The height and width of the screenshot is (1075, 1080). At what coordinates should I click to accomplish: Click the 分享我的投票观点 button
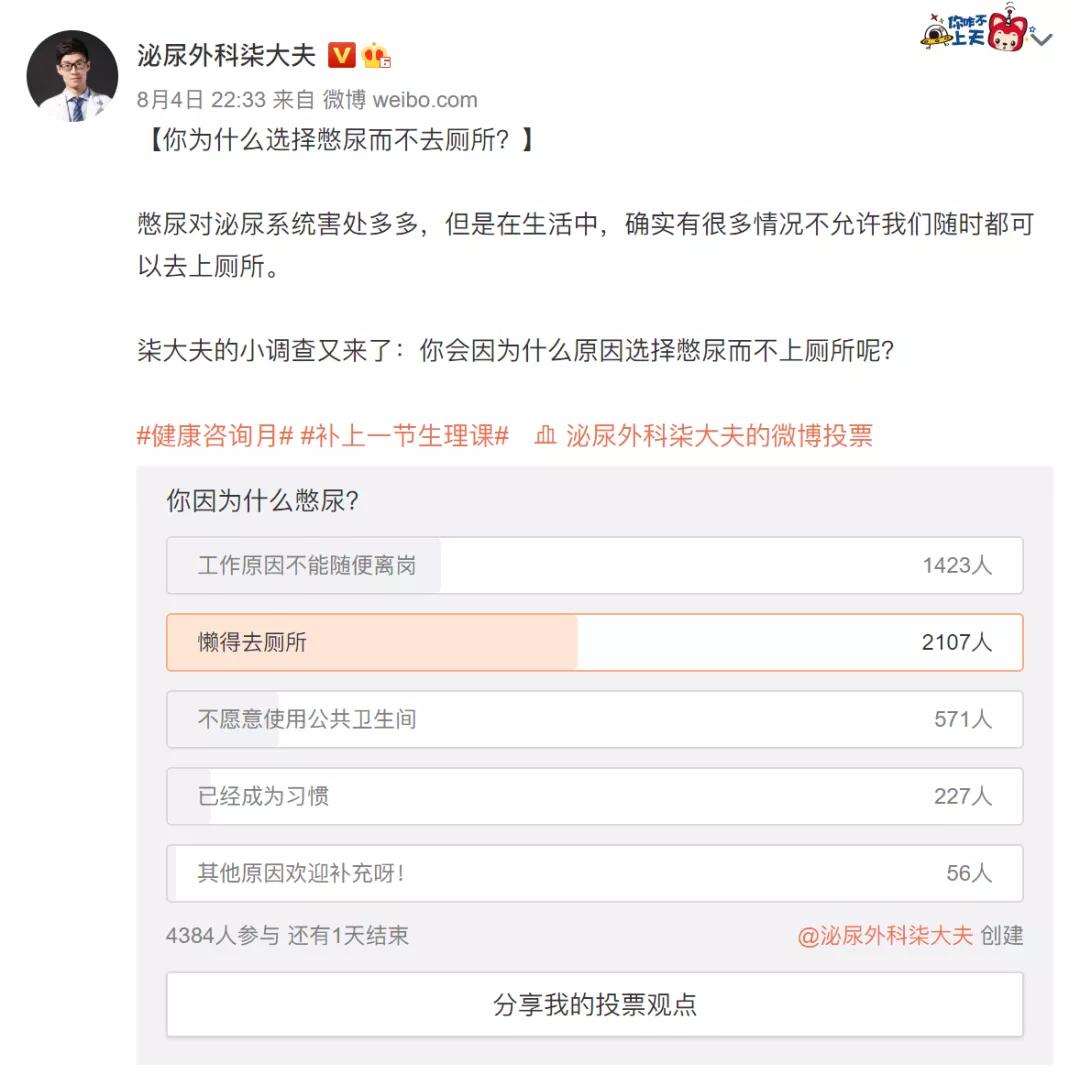click(x=595, y=1002)
